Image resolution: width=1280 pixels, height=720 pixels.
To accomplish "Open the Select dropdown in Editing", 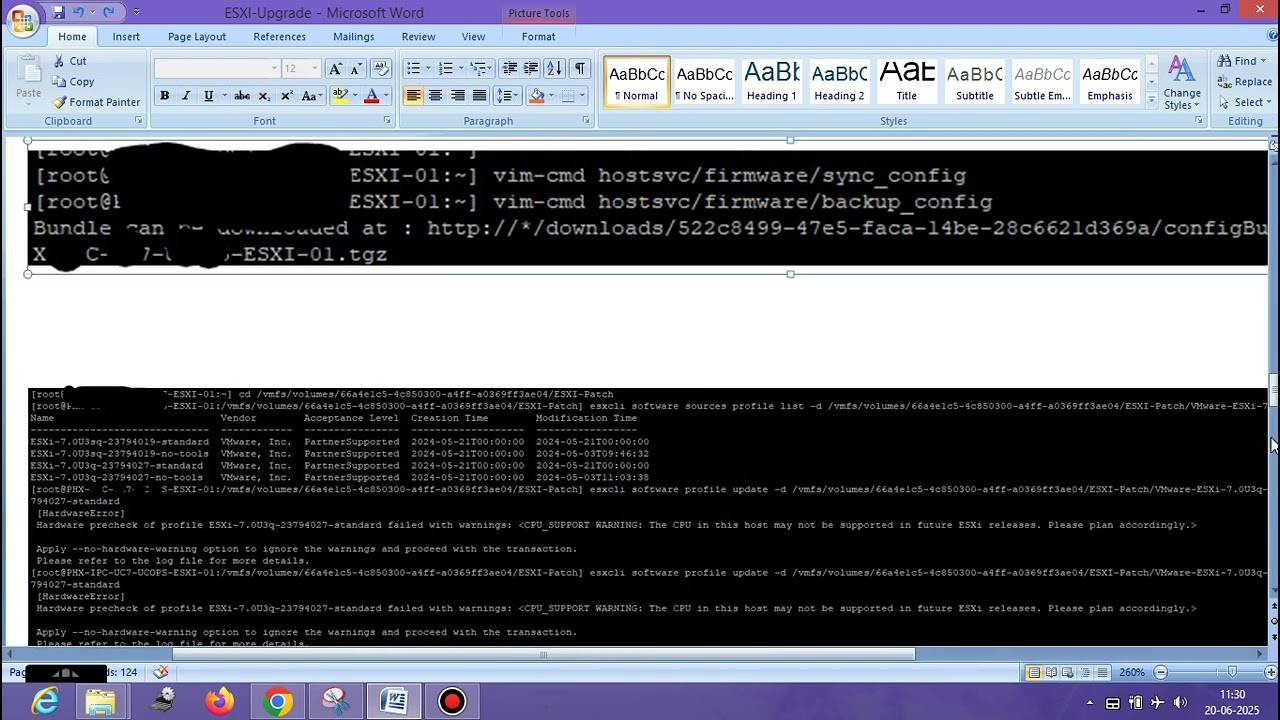I will 1244,102.
